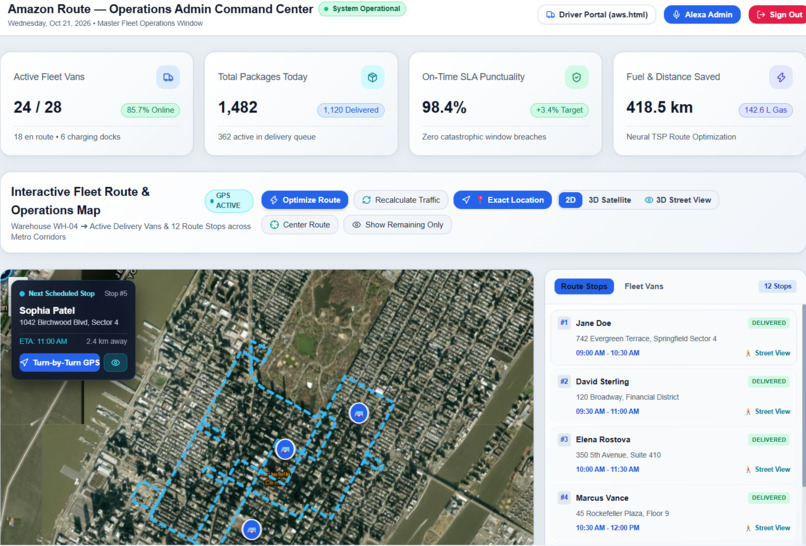Viewport: 806px width, 546px height.
Task: Select the Route Stops tab
Action: click(584, 286)
